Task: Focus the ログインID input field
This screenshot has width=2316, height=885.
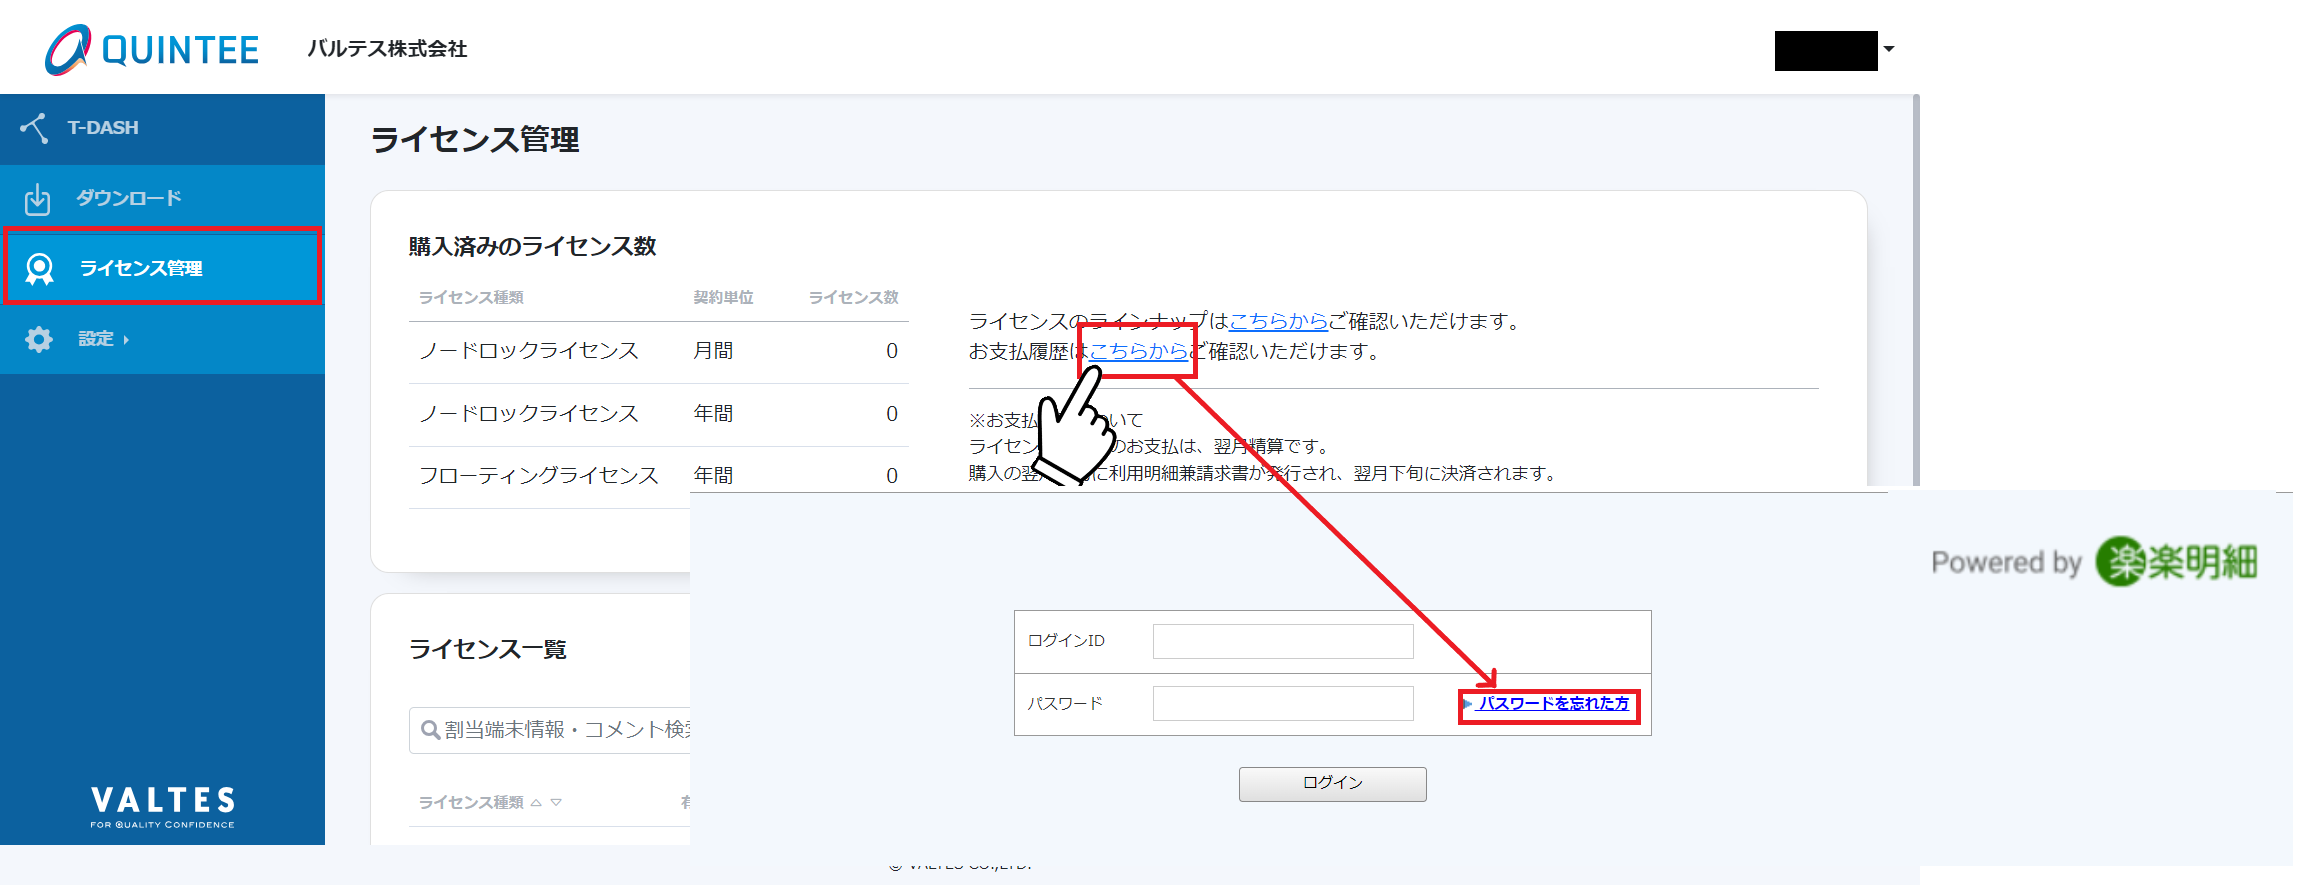Action: click(1283, 642)
